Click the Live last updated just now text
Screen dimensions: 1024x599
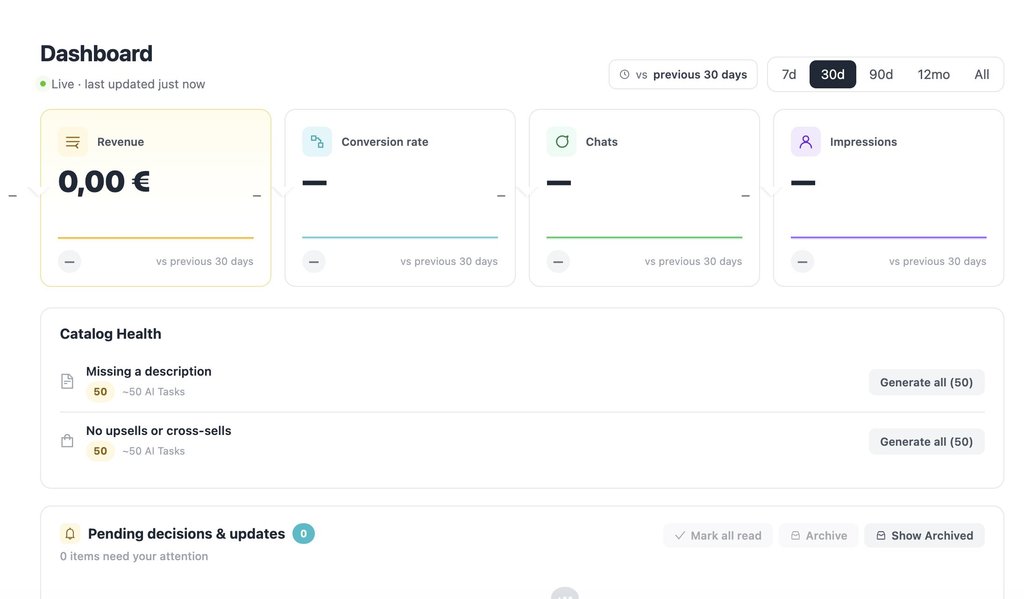tap(128, 84)
